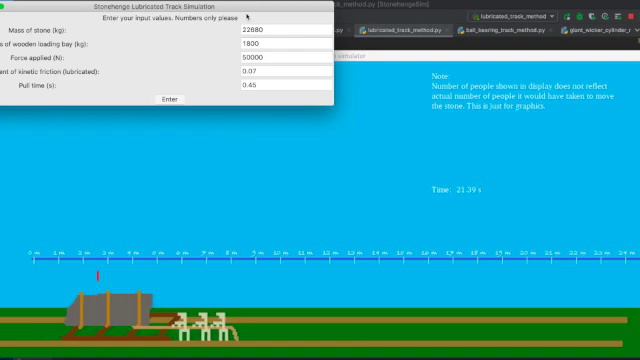Click the 'Time: 21.39 s' readout

click(x=456, y=190)
